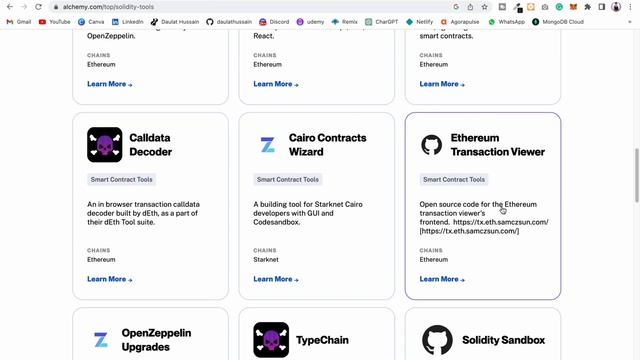Open the Remix bookmark
The width and height of the screenshot is (640, 360).
(344, 22)
